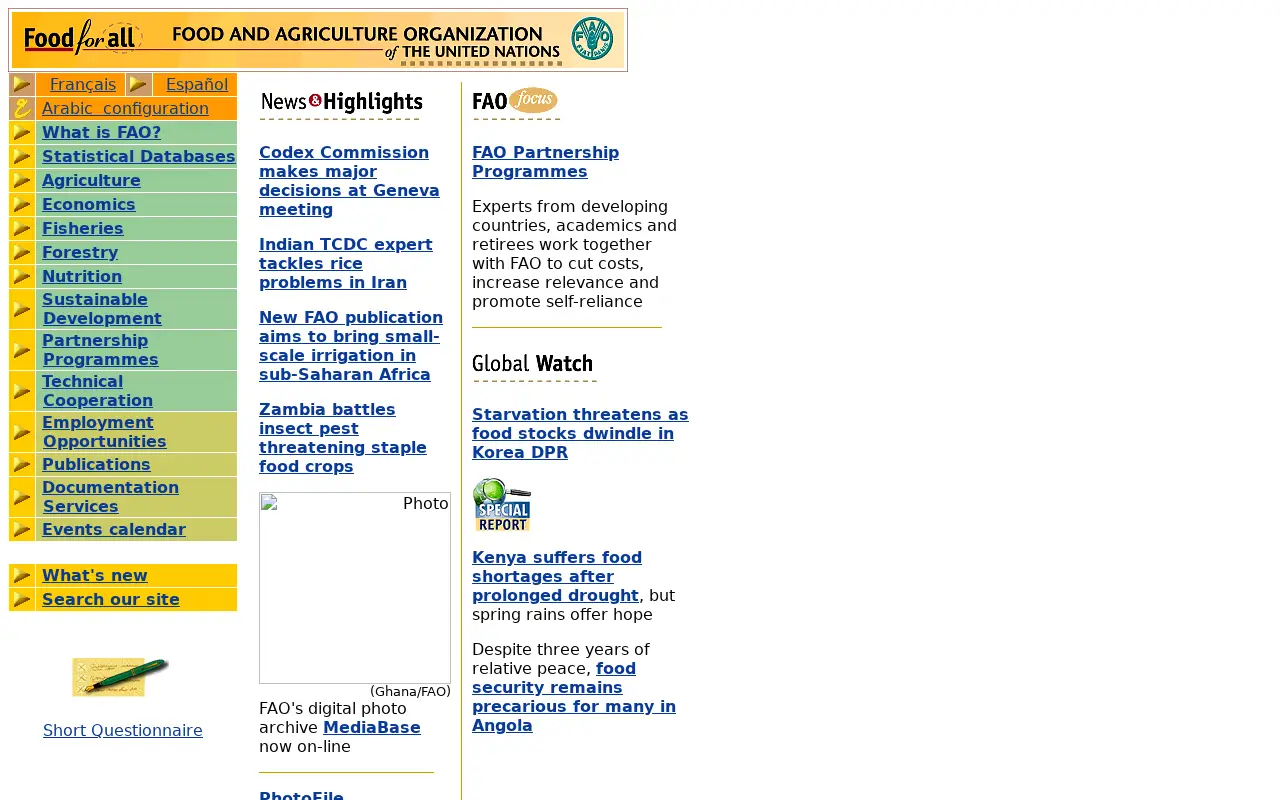Open FAO Partnership Programmes focus article
The width and height of the screenshot is (1280, 800).
[545, 162]
